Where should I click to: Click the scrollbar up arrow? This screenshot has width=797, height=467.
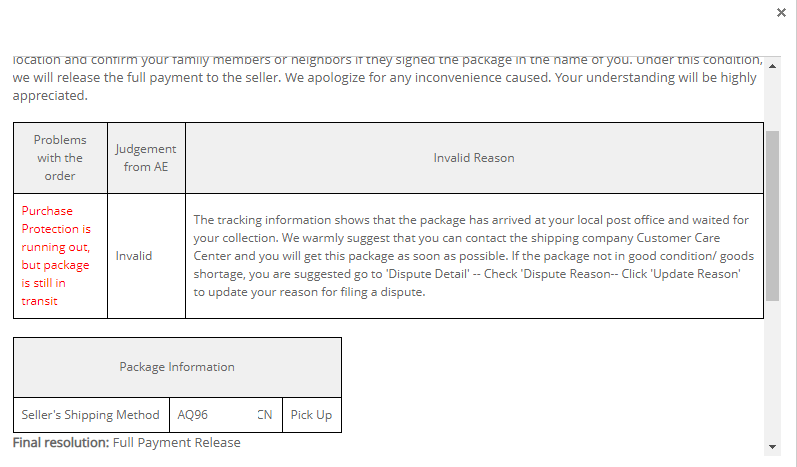pos(771,66)
